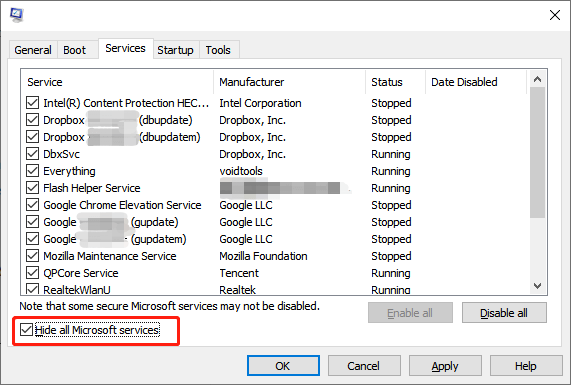
Task: Toggle Hide all Microsoft services checkbox
Action: (26, 330)
